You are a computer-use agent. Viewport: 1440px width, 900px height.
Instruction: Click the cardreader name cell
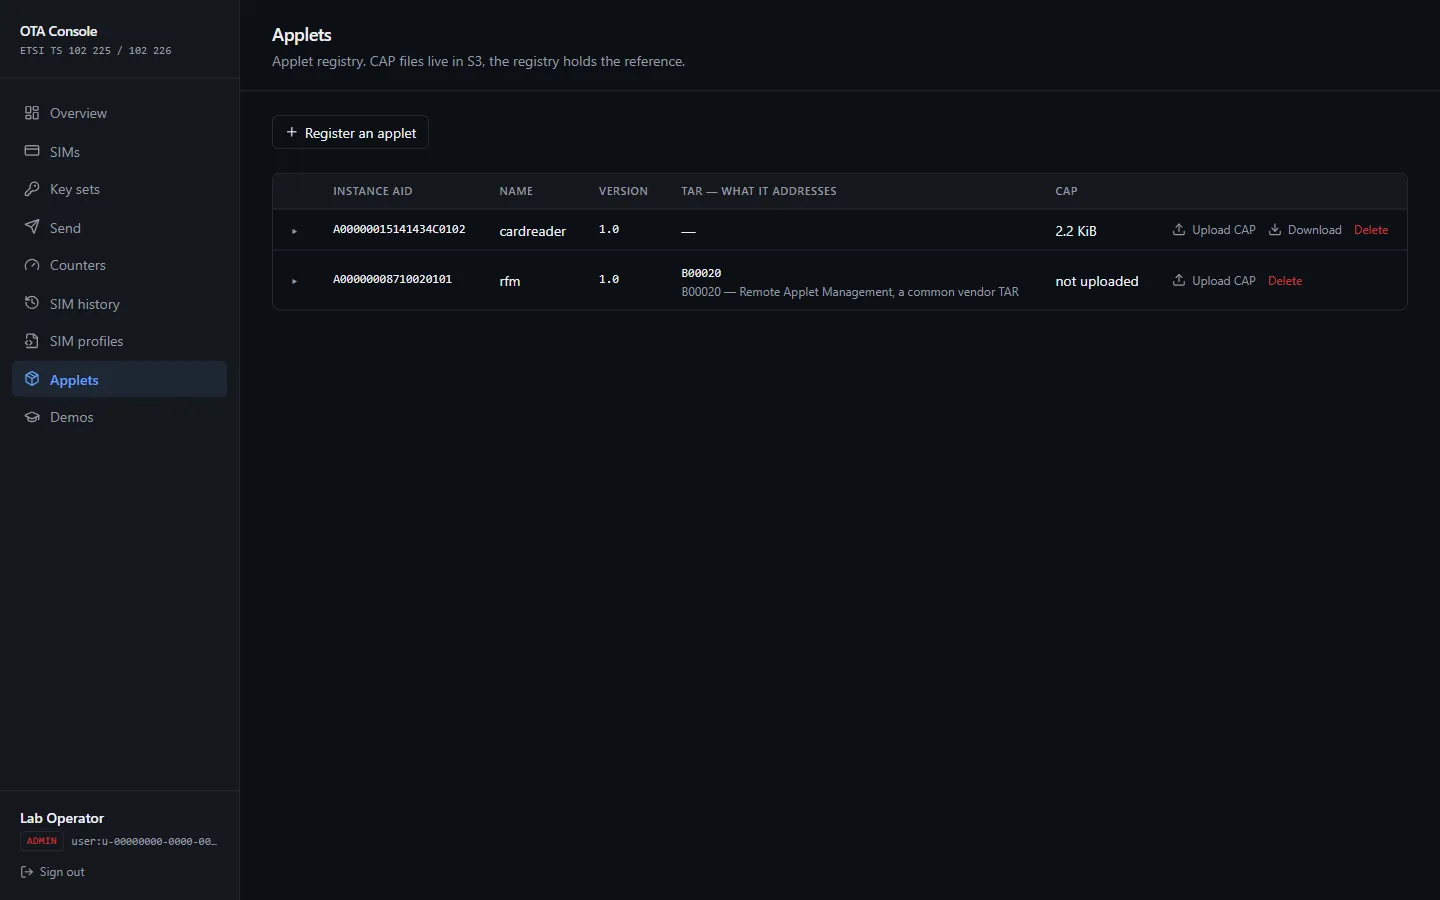click(533, 231)
